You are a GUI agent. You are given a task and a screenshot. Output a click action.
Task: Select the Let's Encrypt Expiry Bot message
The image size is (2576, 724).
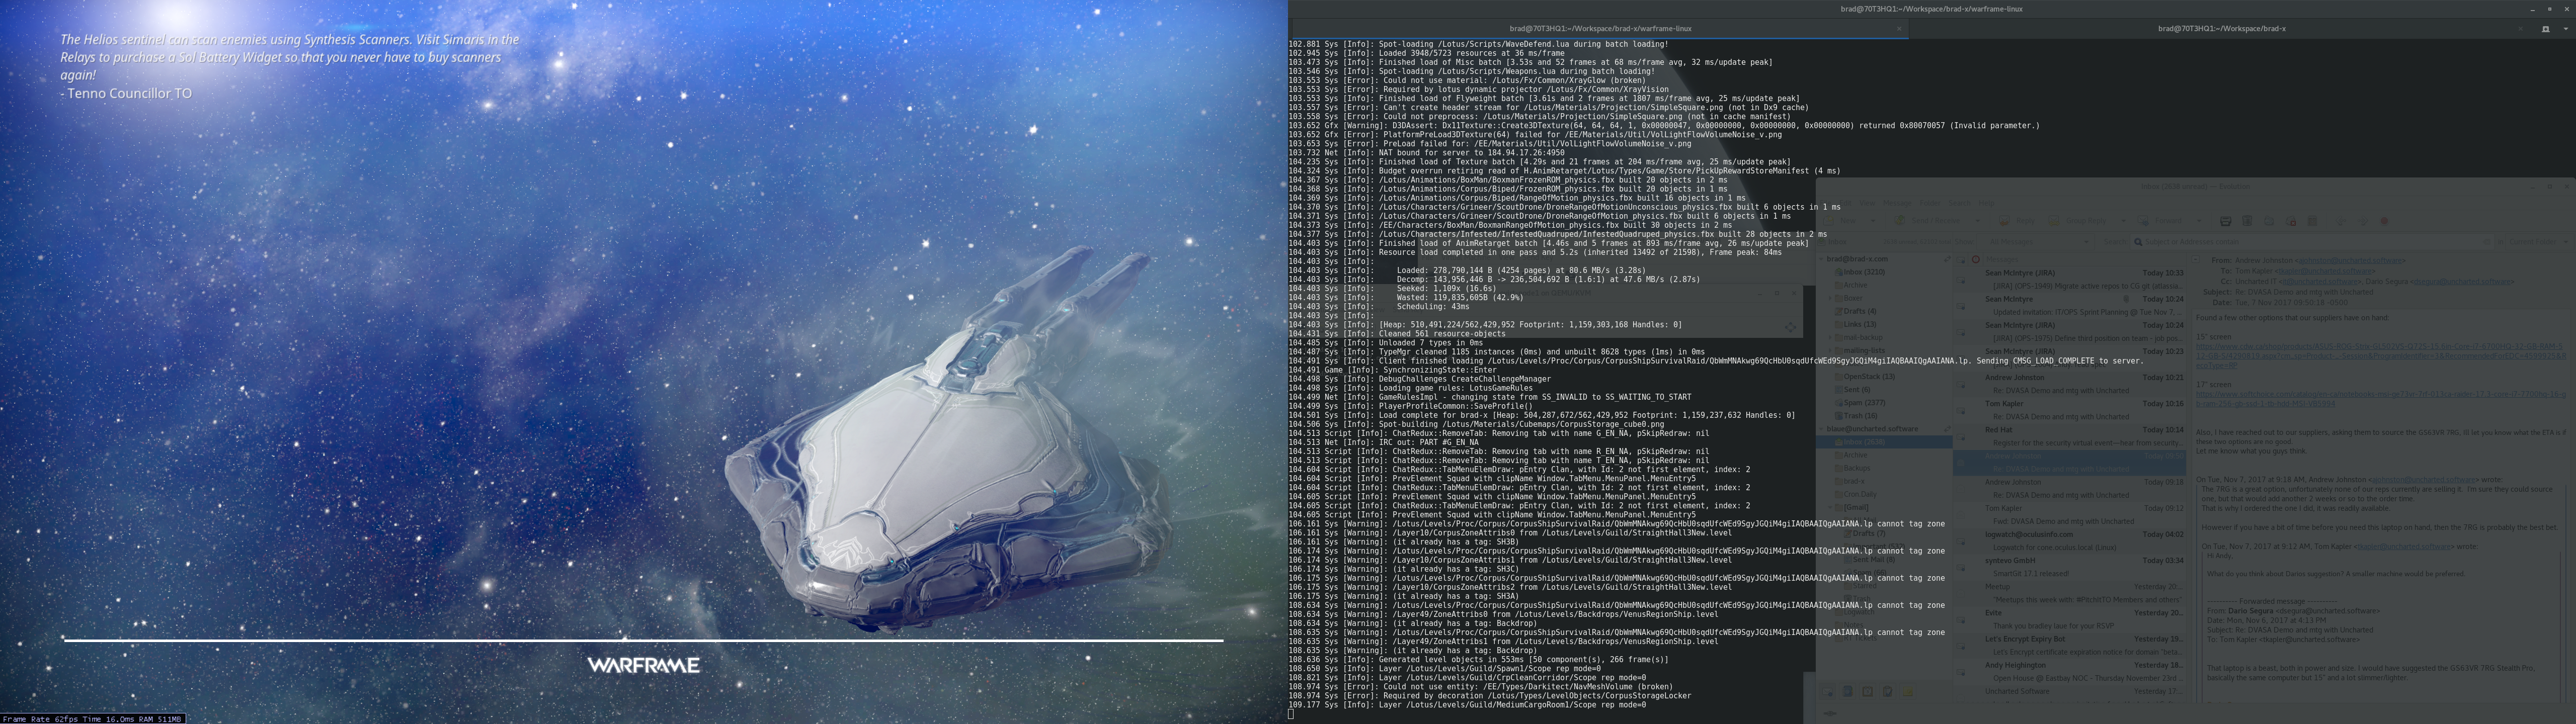2070,645
